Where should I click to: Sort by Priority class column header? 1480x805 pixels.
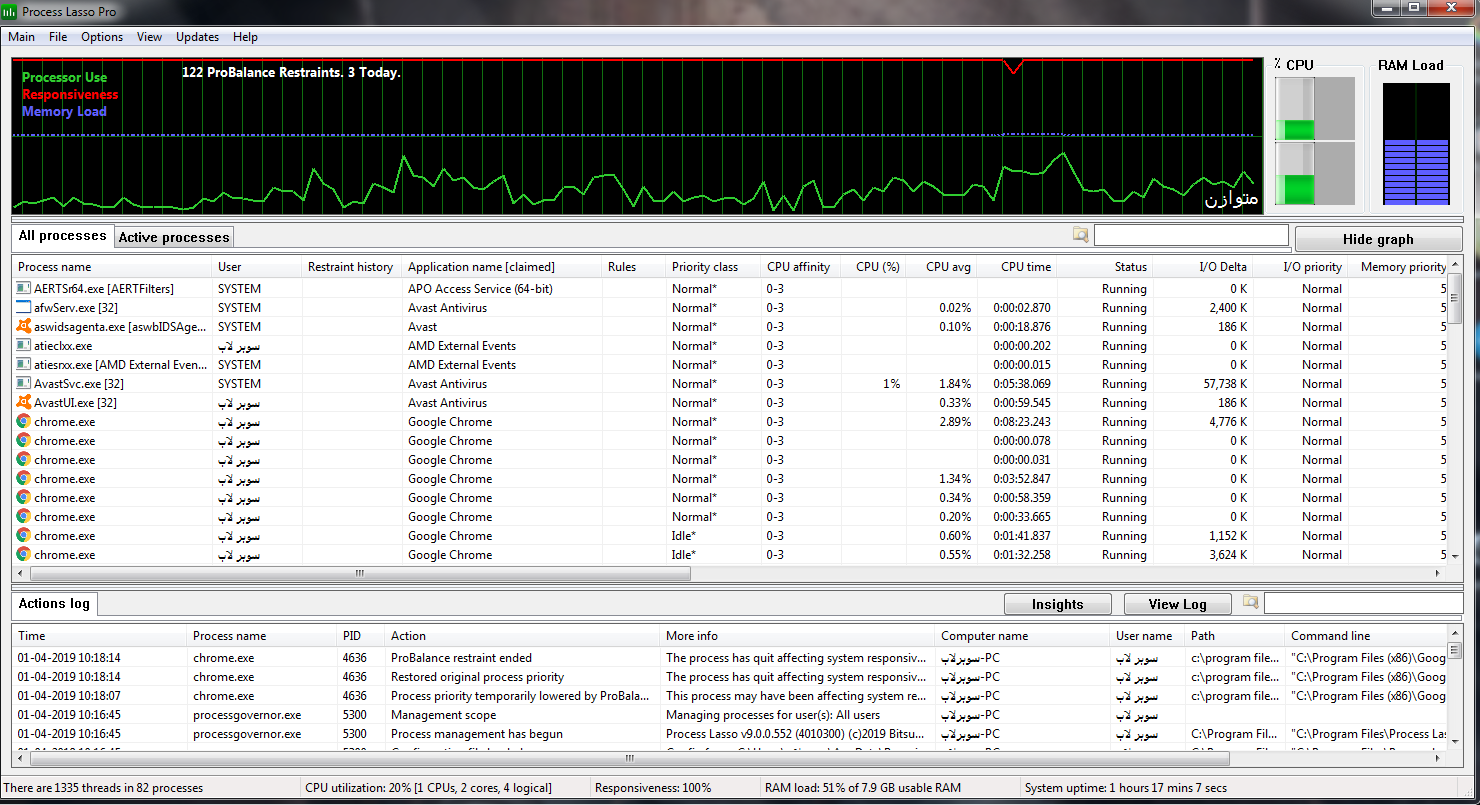coord(714,267)
